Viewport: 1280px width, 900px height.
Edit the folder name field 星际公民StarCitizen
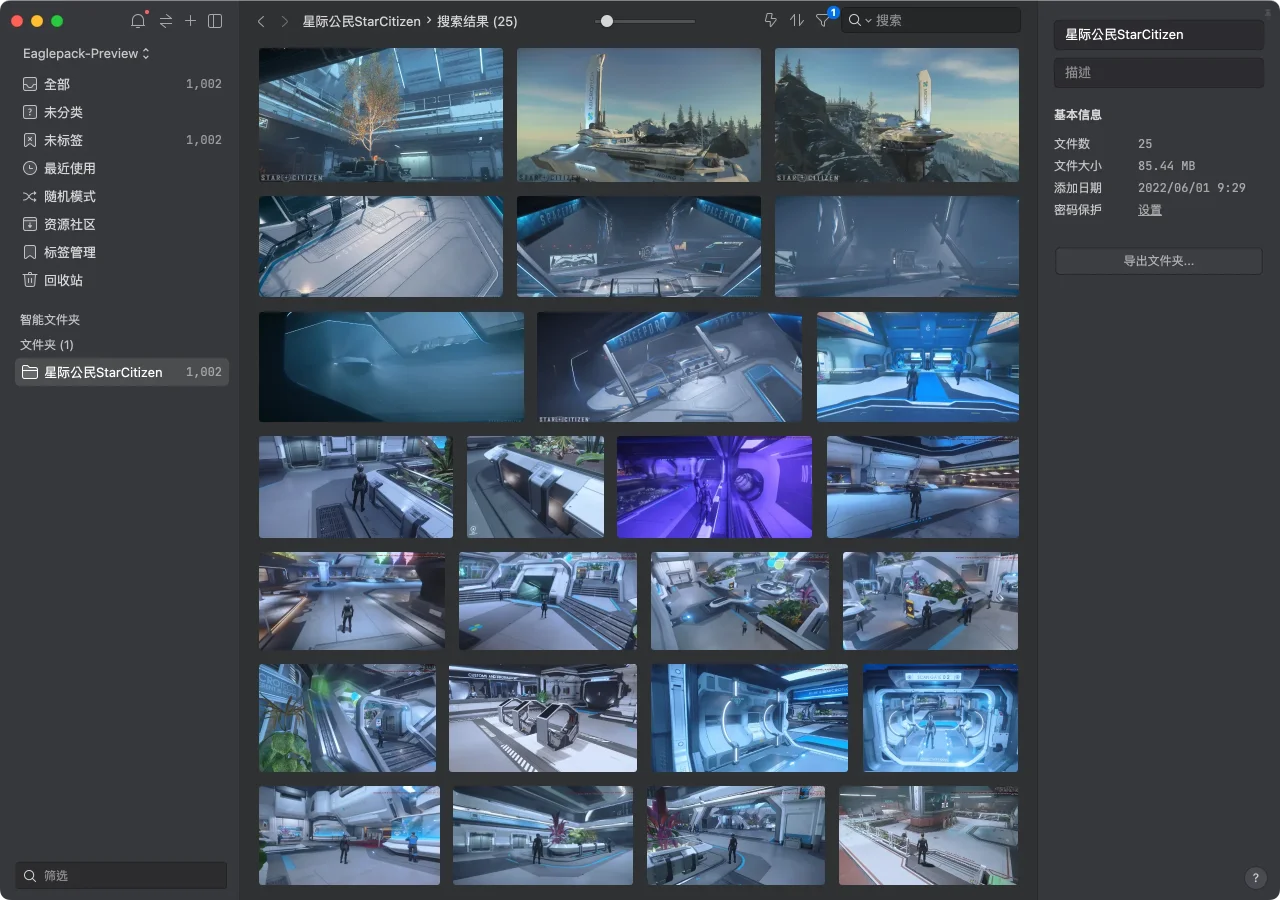(x=1159, y=34)
